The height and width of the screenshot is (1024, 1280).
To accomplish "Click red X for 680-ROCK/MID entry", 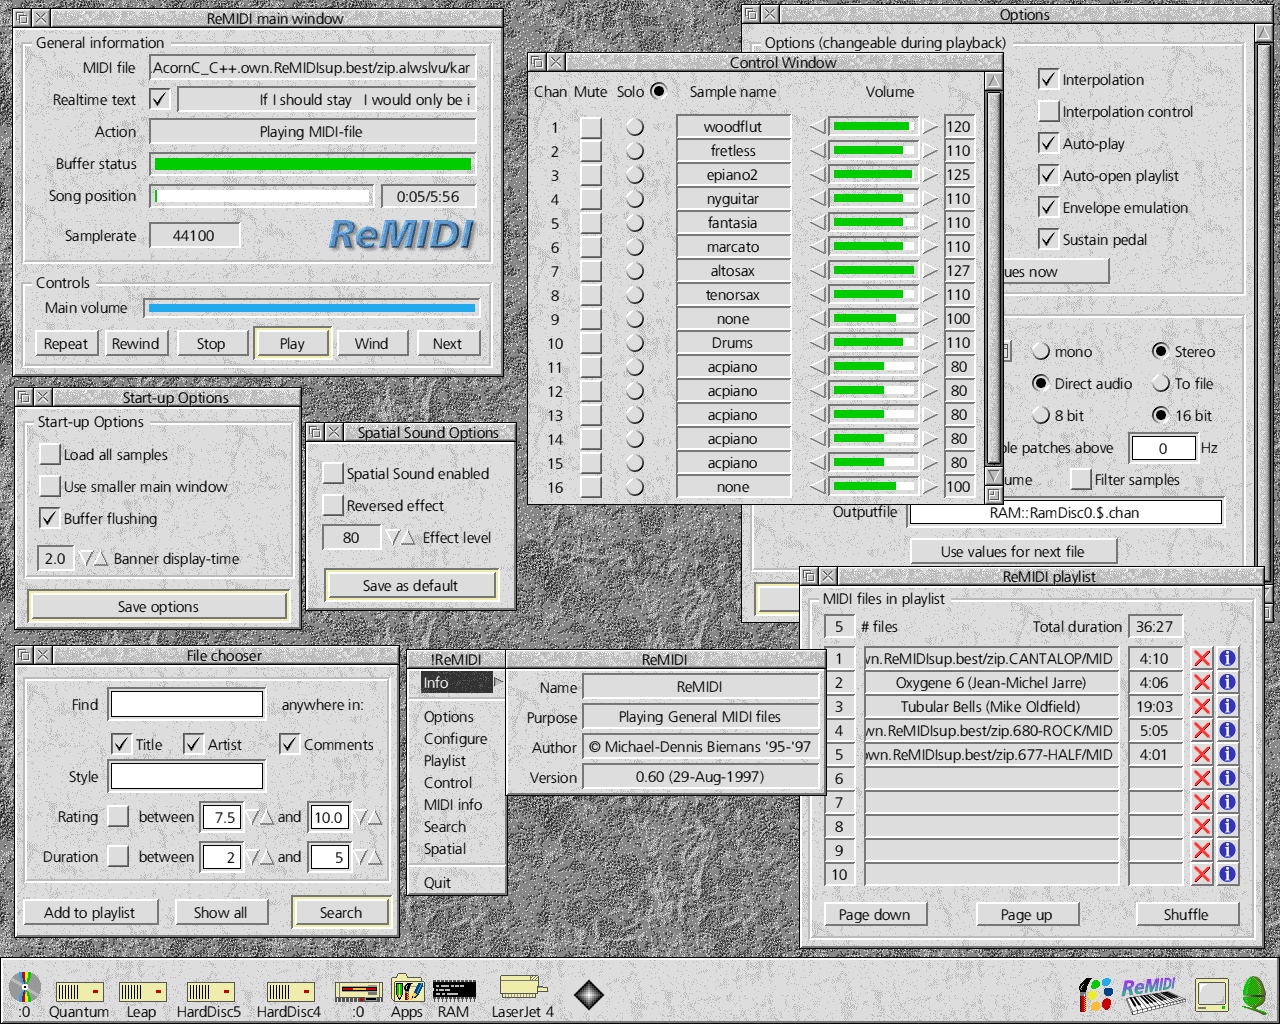I will click(x=1202, y=730).
